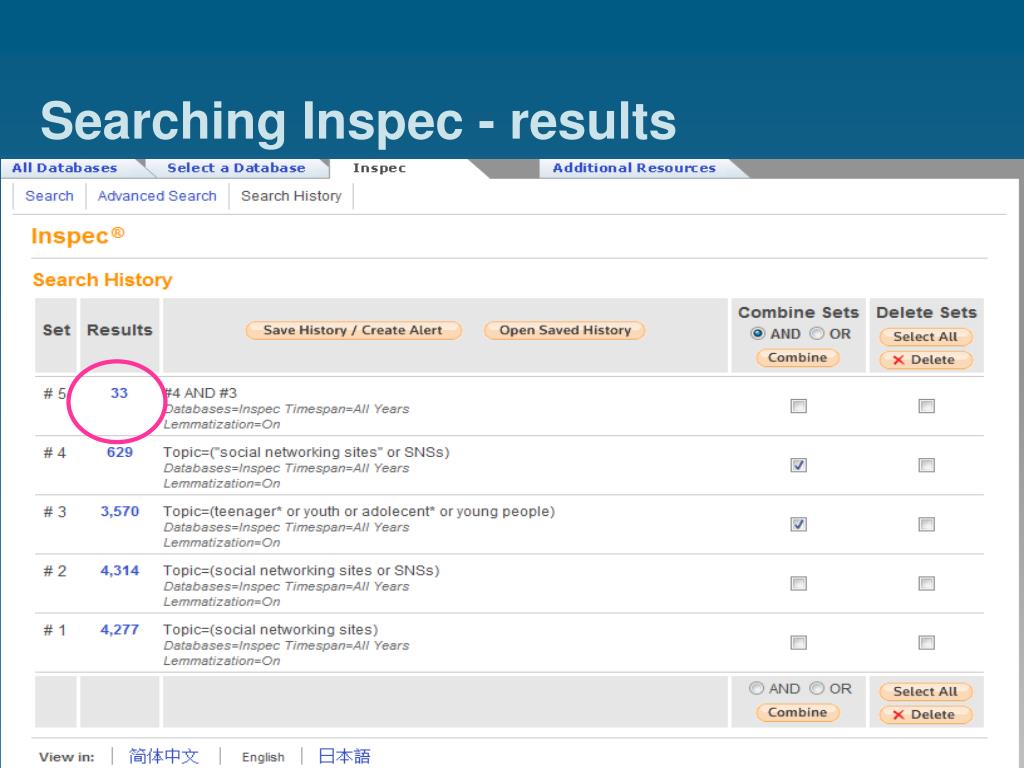Image resolution: width=1024 pixels, height=768 pixels.
Task: Select the Inspec tab
Action: [379, 168]
